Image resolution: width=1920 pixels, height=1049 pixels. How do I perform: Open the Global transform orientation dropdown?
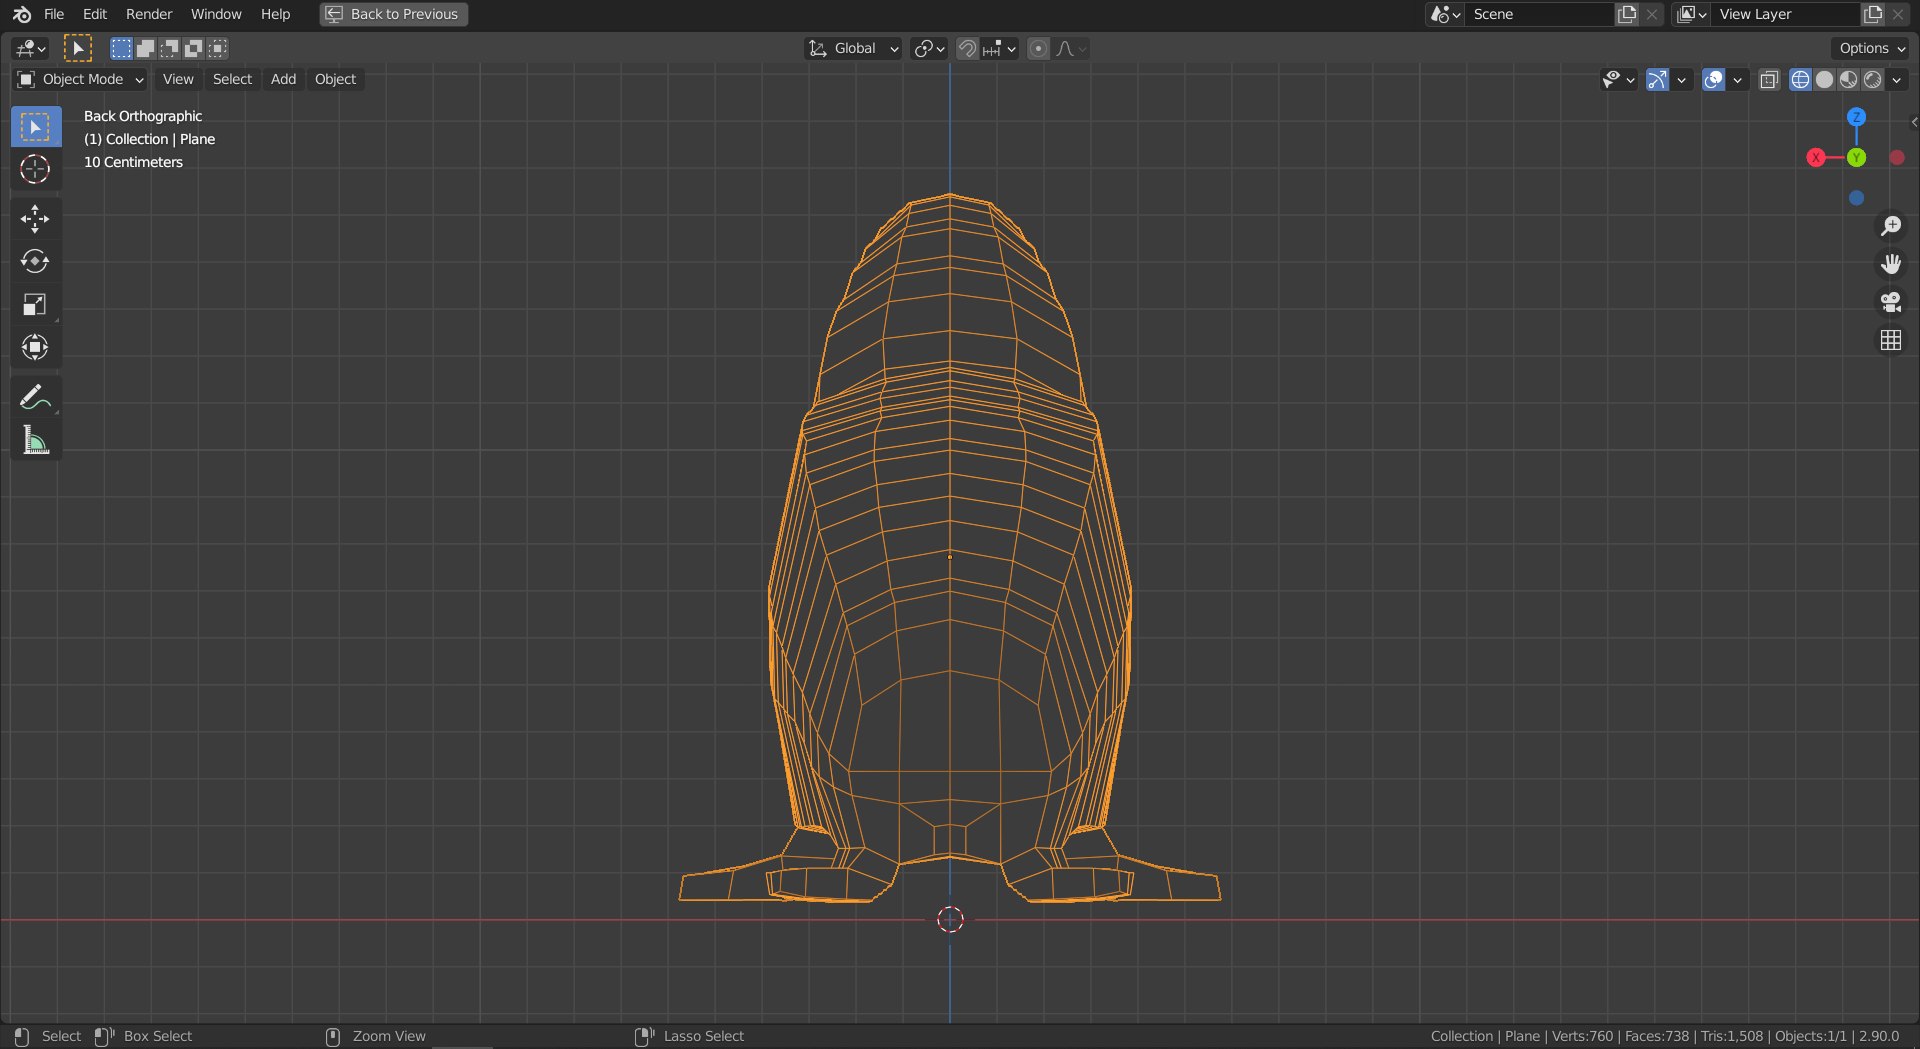[x=854, y=48]
